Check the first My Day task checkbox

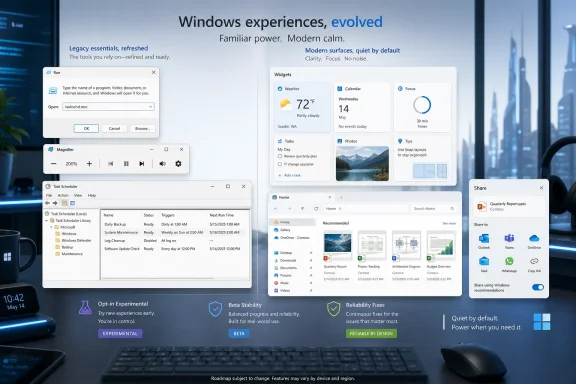click(x=280, y=156)
